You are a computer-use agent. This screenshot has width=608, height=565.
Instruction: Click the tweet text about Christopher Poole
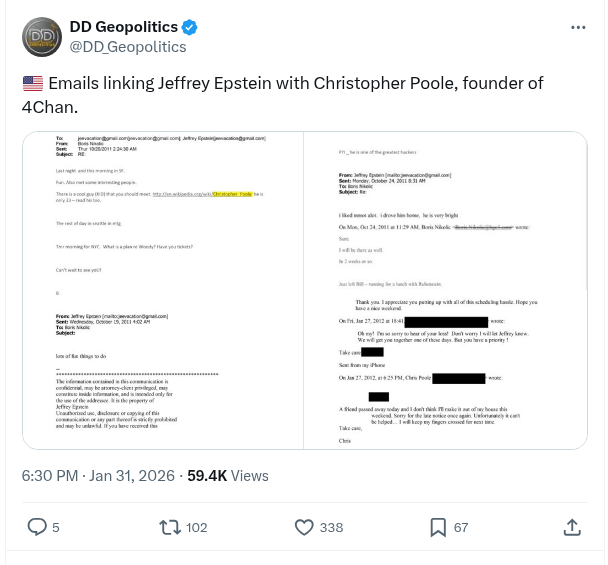[290, 94]
